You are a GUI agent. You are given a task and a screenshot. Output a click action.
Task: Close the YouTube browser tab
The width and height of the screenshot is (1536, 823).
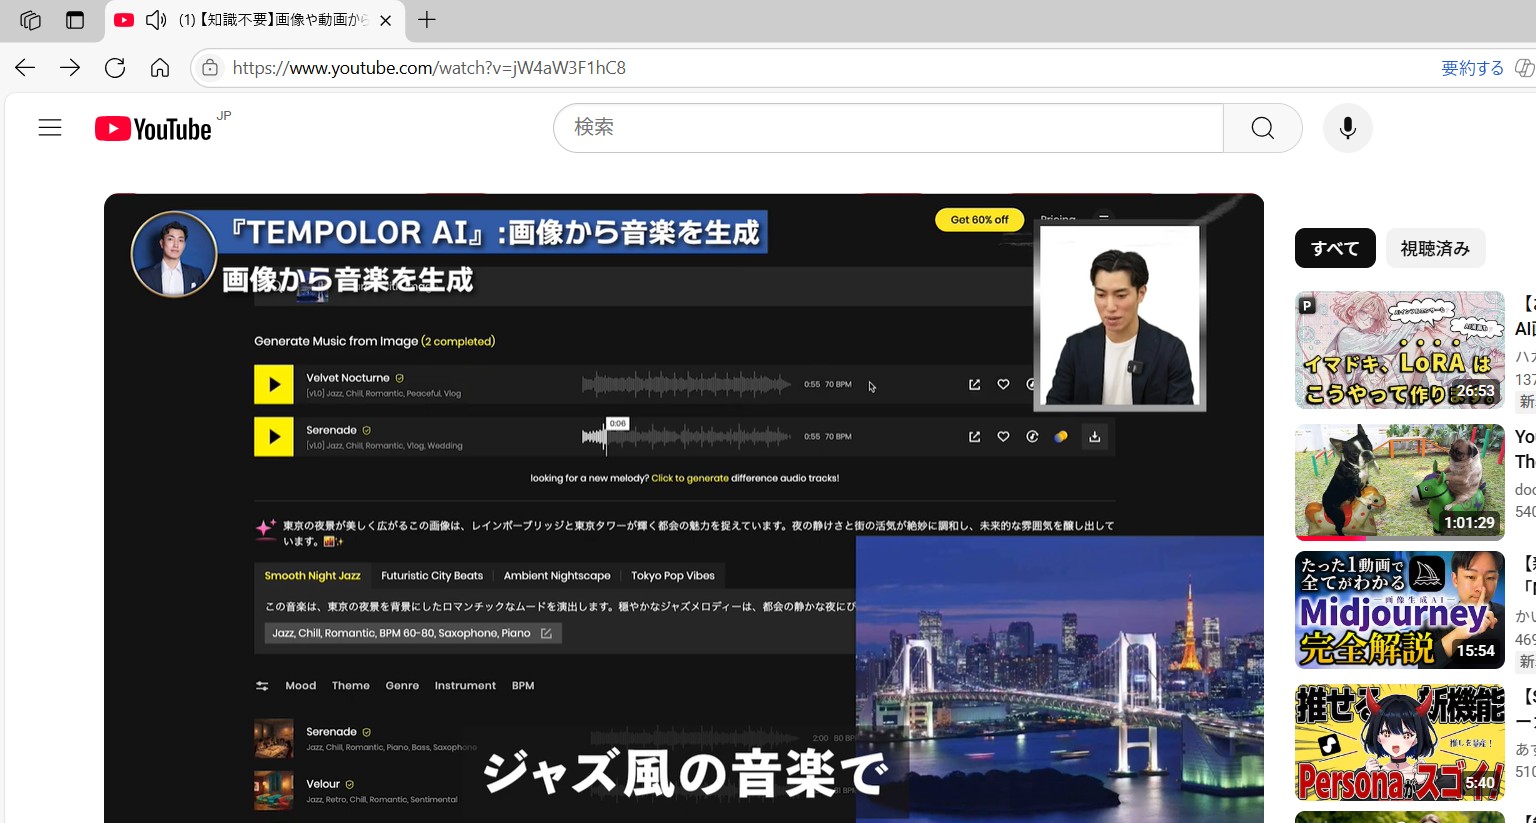385,20
